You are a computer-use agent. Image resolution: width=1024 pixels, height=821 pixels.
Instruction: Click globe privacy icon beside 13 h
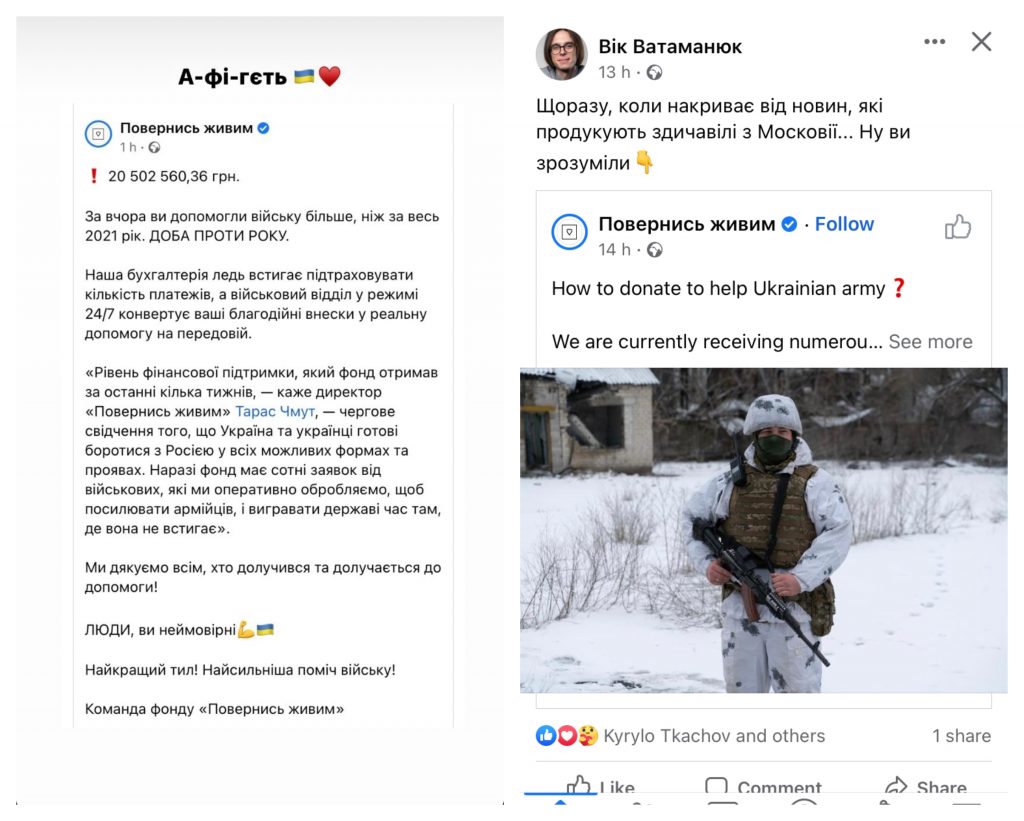pos(654,72)
